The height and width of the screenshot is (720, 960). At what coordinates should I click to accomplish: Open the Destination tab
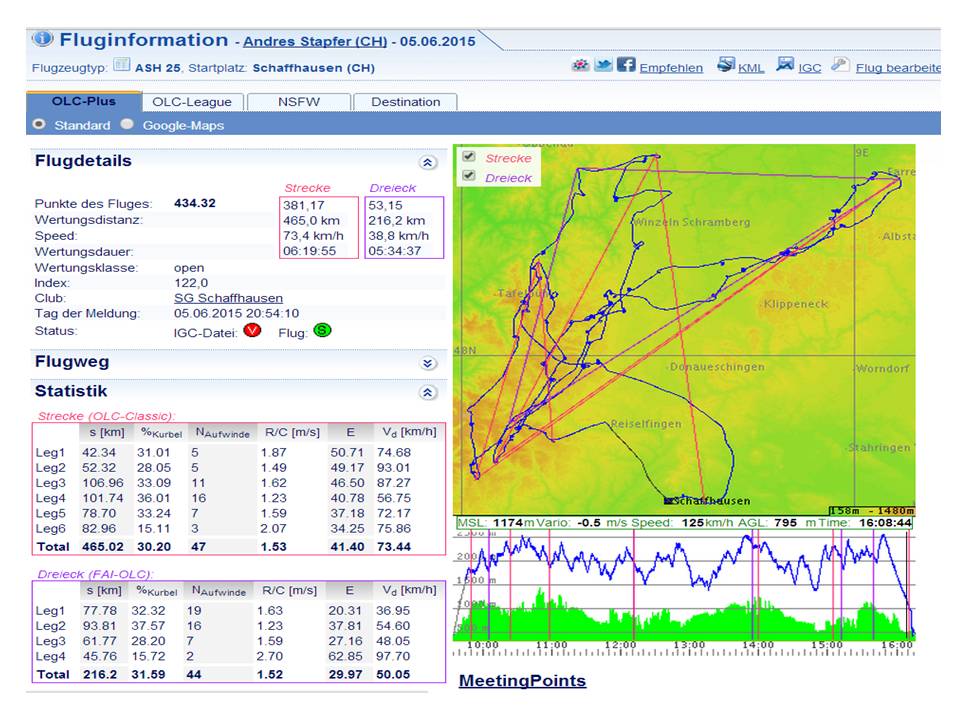pos(405,101)
